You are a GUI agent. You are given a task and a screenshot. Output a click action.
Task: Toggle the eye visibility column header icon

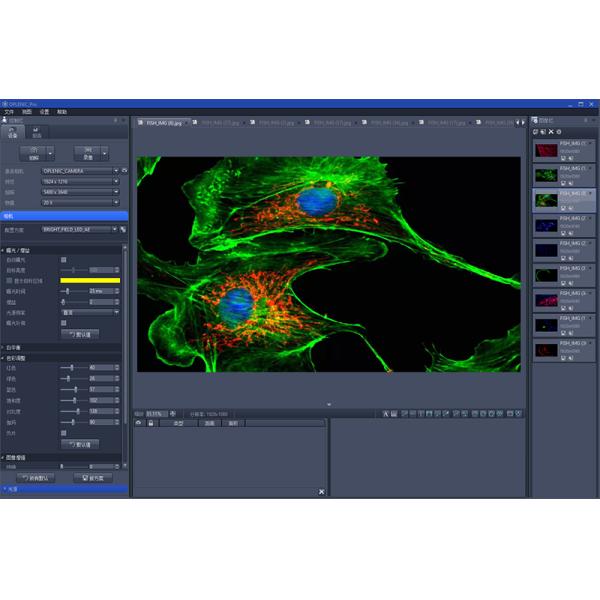pos(139,423)
